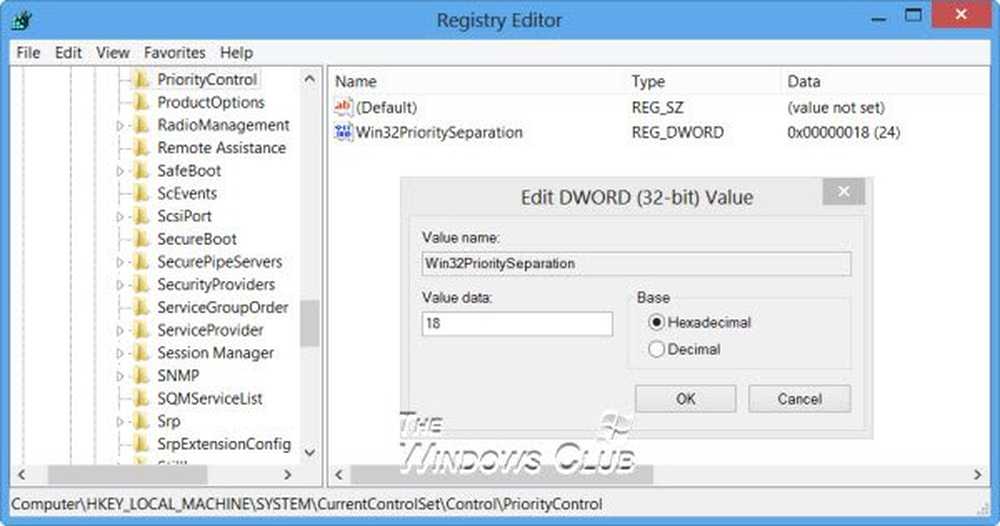Click the Session Manager folder icon

[140, 353]
